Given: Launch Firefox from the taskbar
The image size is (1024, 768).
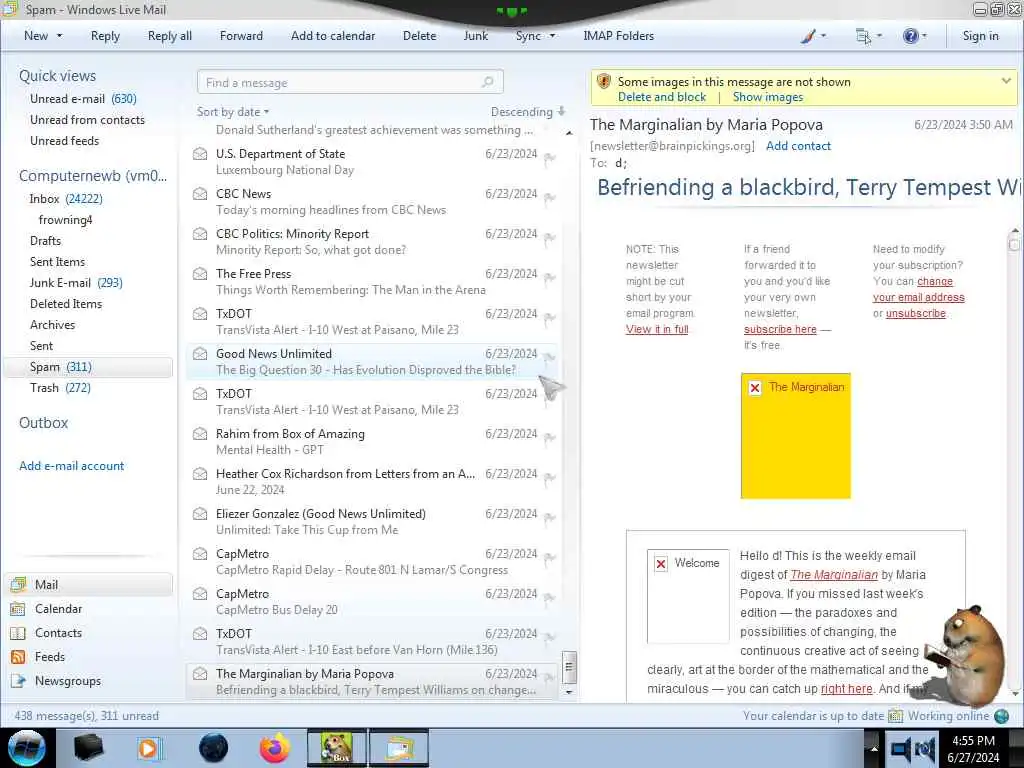Looking at the screenshot, I should [275, 748].
